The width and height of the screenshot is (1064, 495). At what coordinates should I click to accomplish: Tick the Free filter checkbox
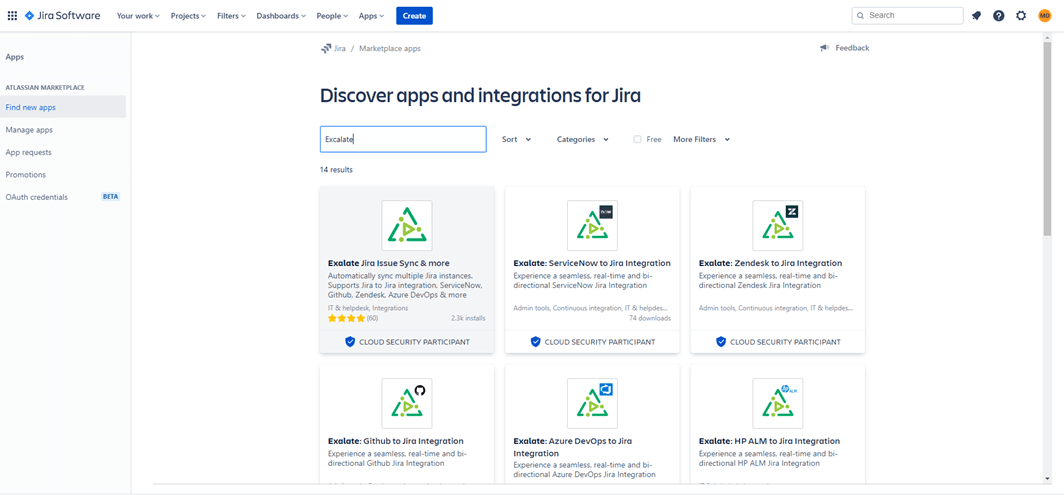click(x=637, y=139)
